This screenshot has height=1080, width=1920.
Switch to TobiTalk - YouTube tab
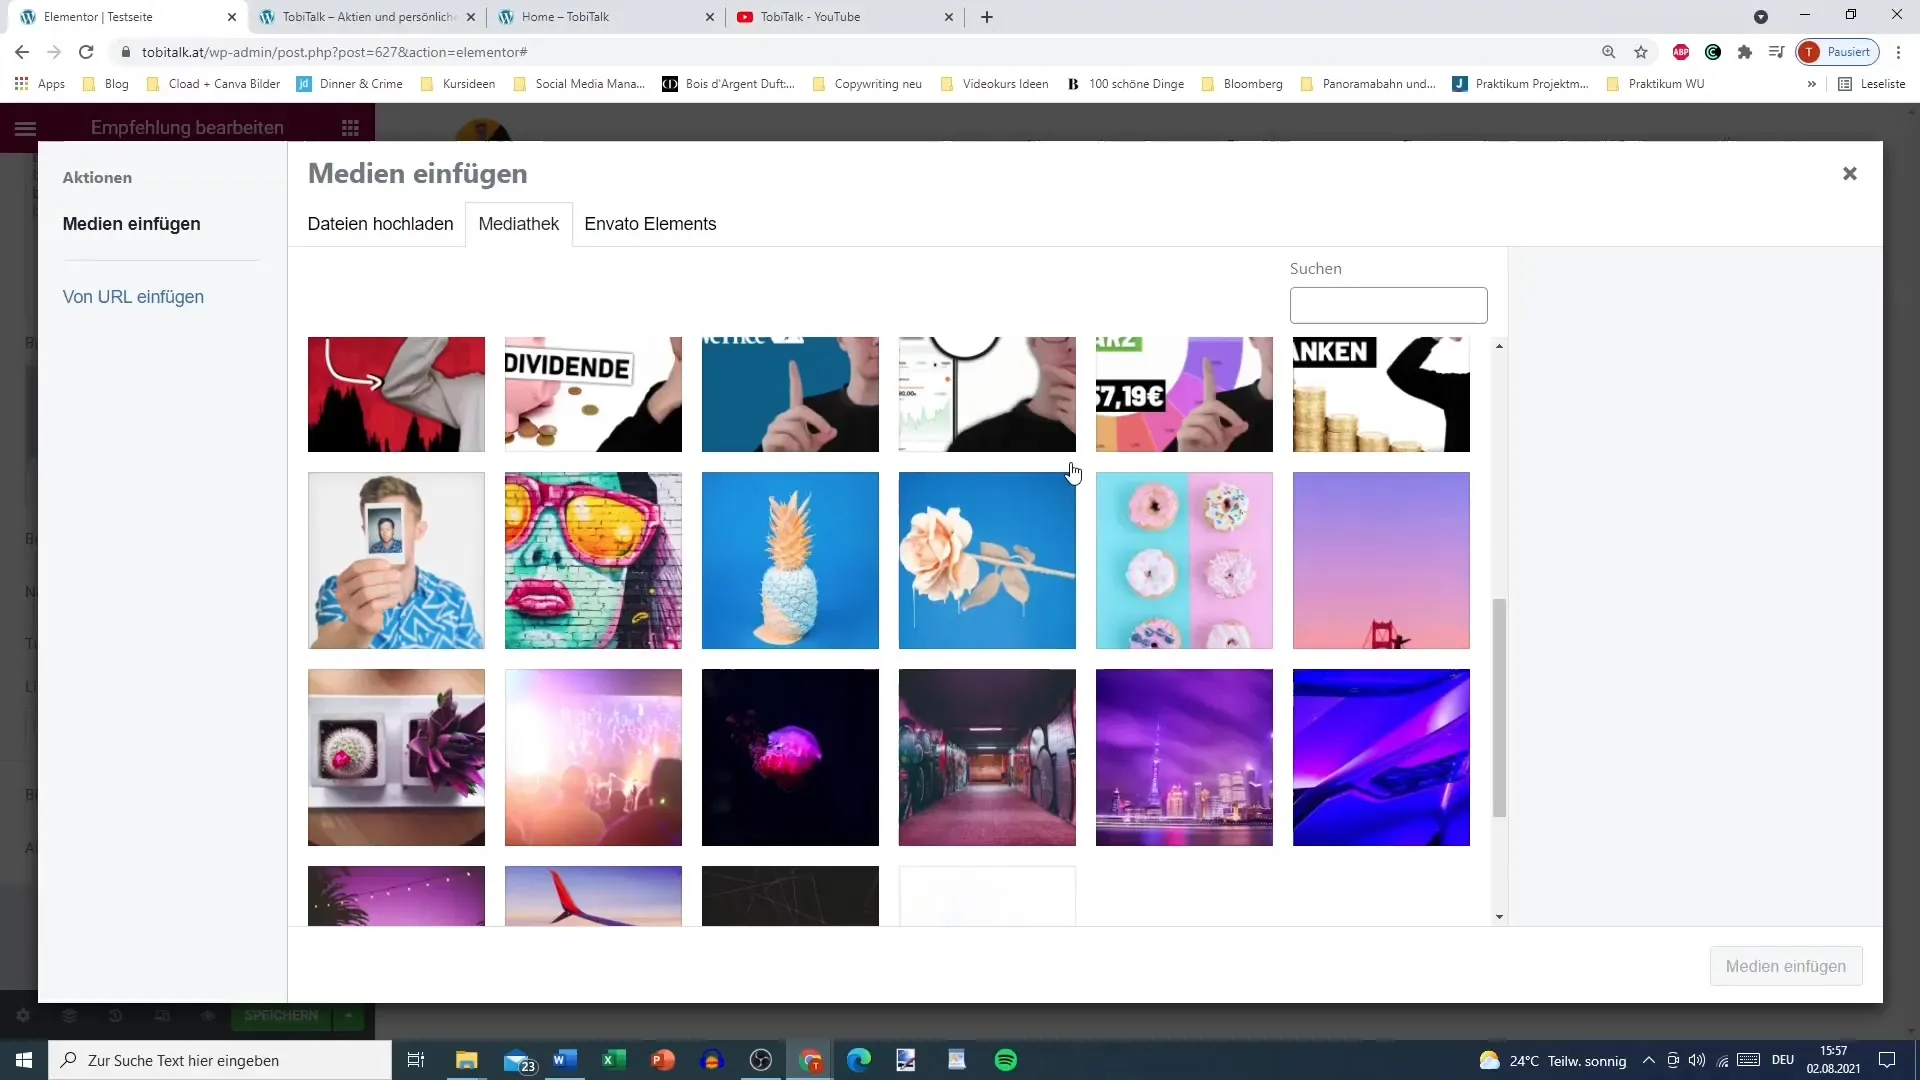click(x=846, y=17)
